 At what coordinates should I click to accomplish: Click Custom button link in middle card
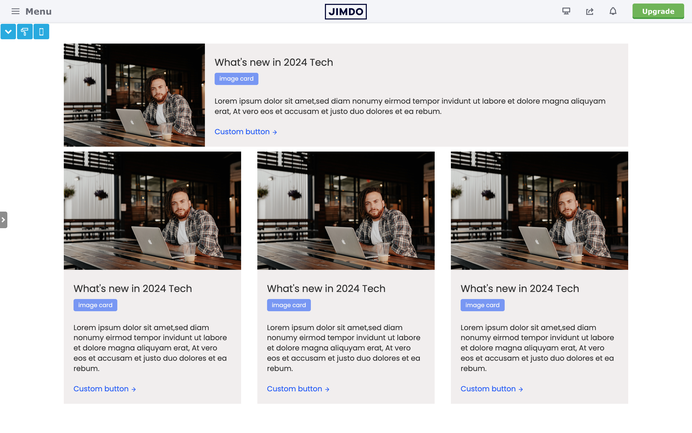[x=298, y=389]
